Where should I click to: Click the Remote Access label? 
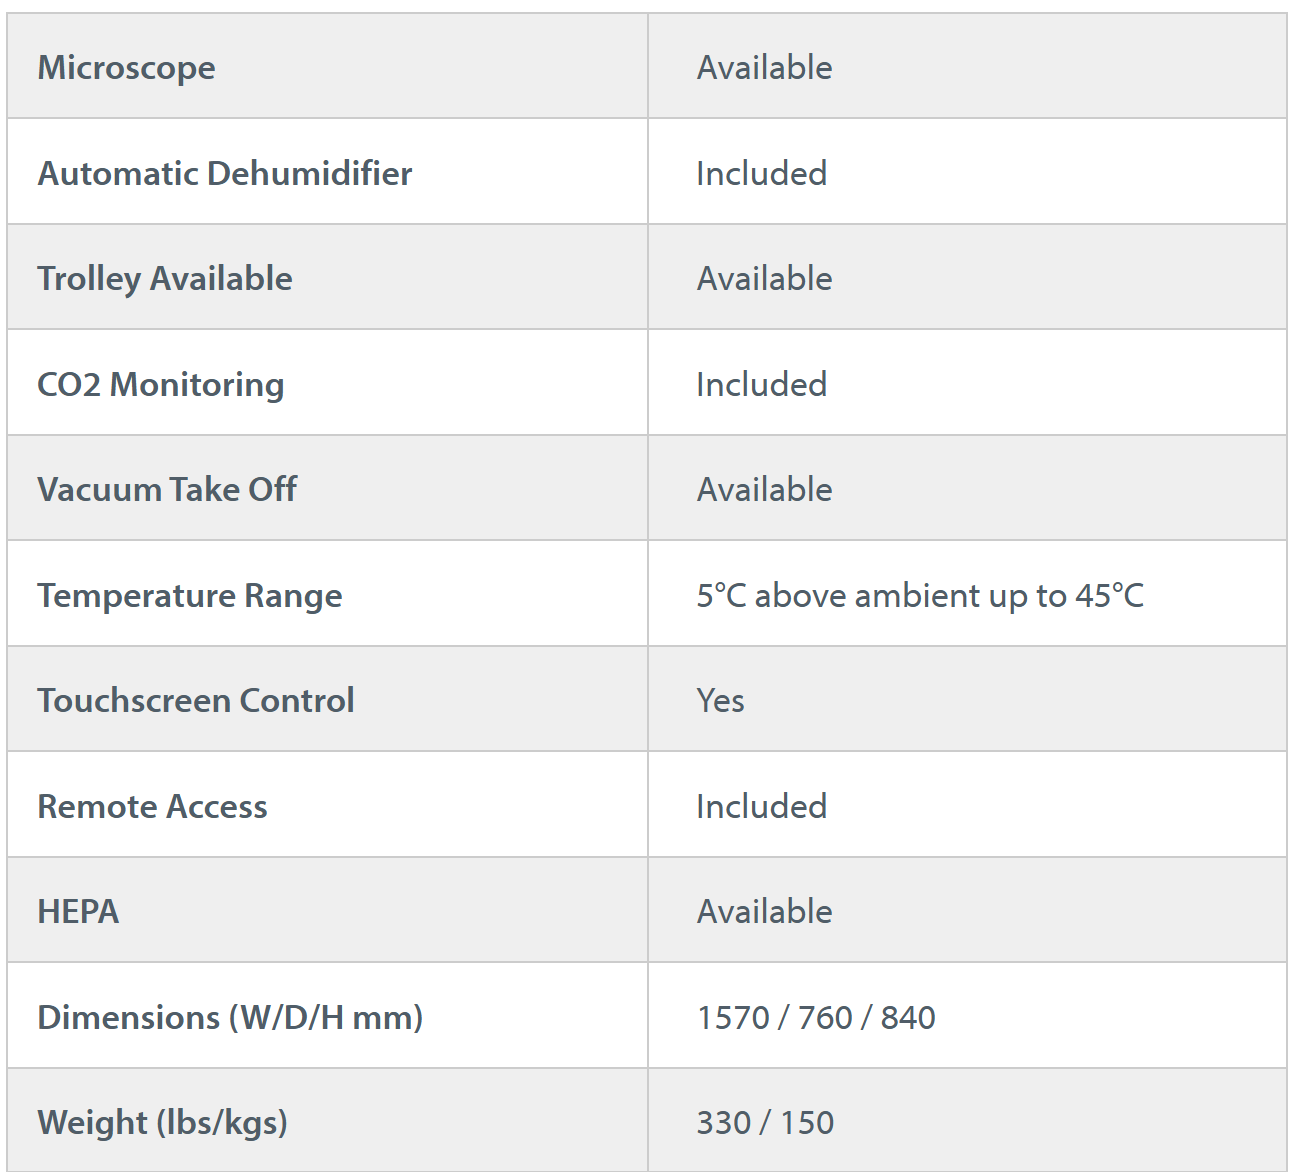(x=152, y=807)
